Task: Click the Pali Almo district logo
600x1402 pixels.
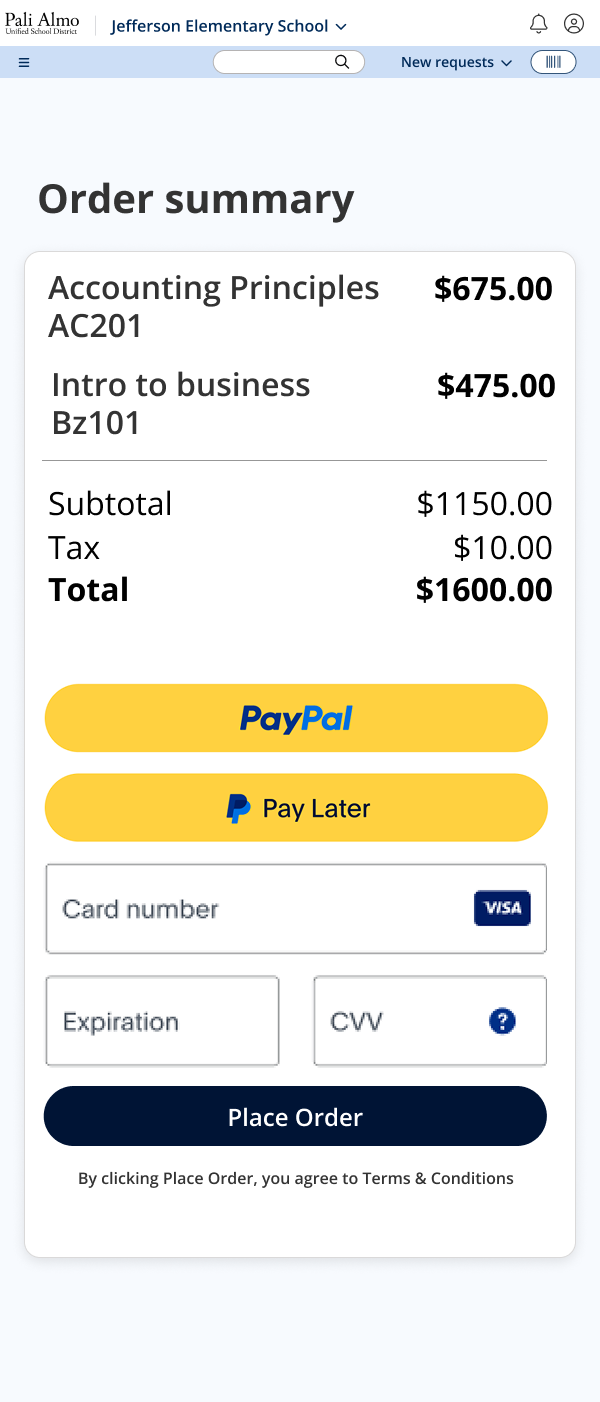Action: tap(42, 24)
